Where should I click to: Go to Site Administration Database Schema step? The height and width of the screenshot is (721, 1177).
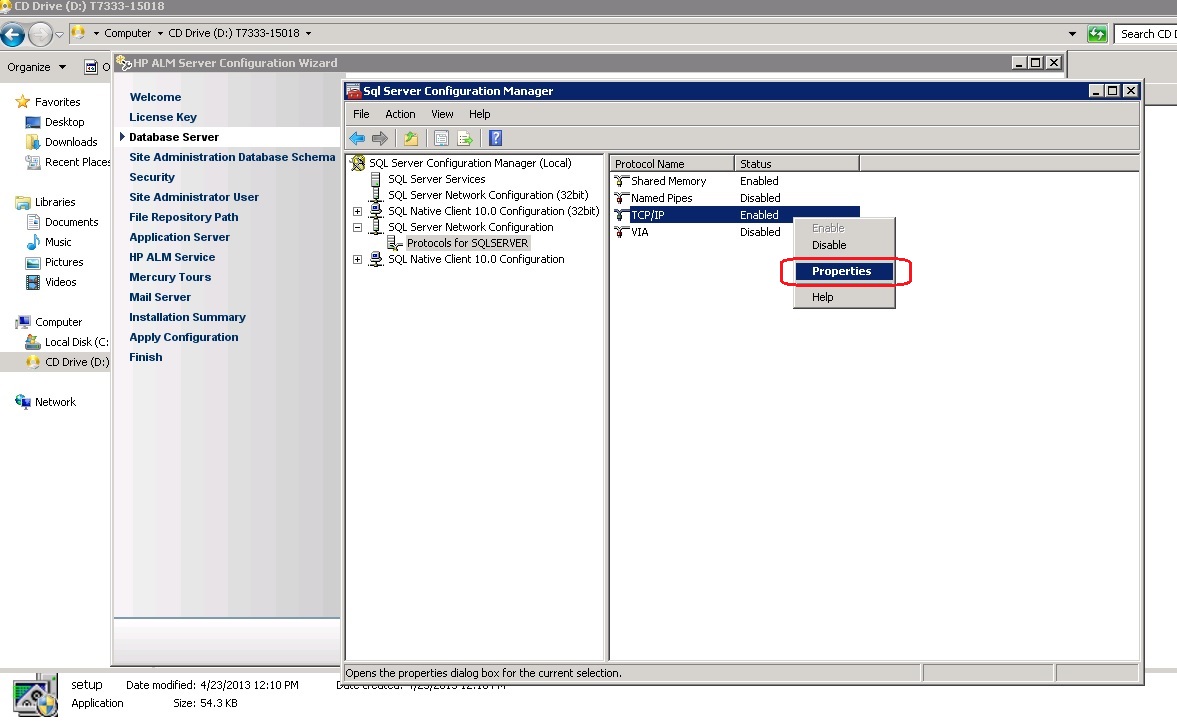click(232, 157)
